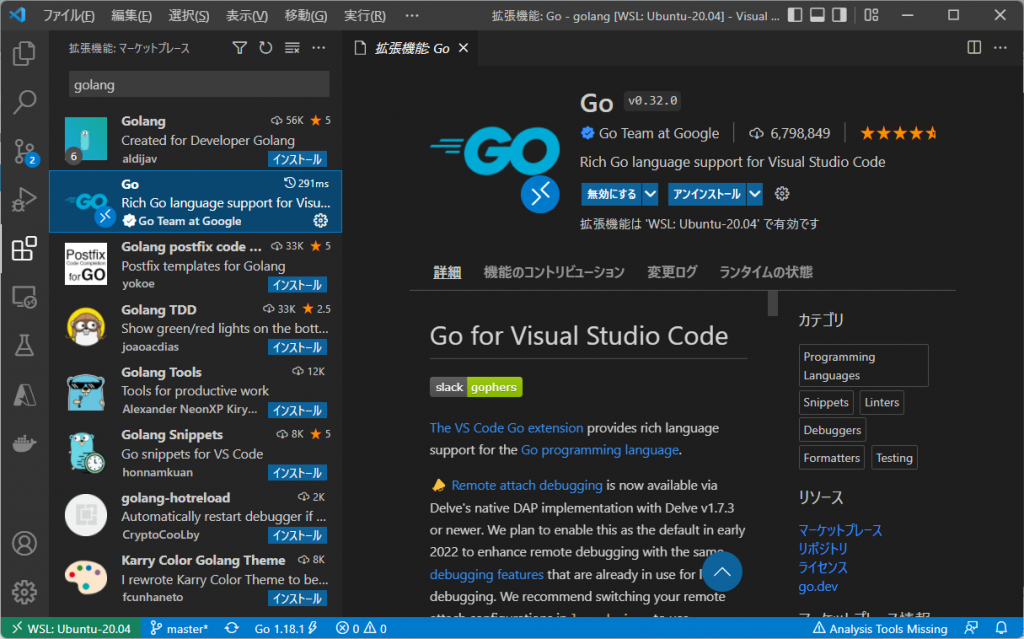Image resolution: width=1024 pixels, height=639 pixels.
Task: Open the 選択(S) menu
Action: pyautogui.click(x=189, y=16)
